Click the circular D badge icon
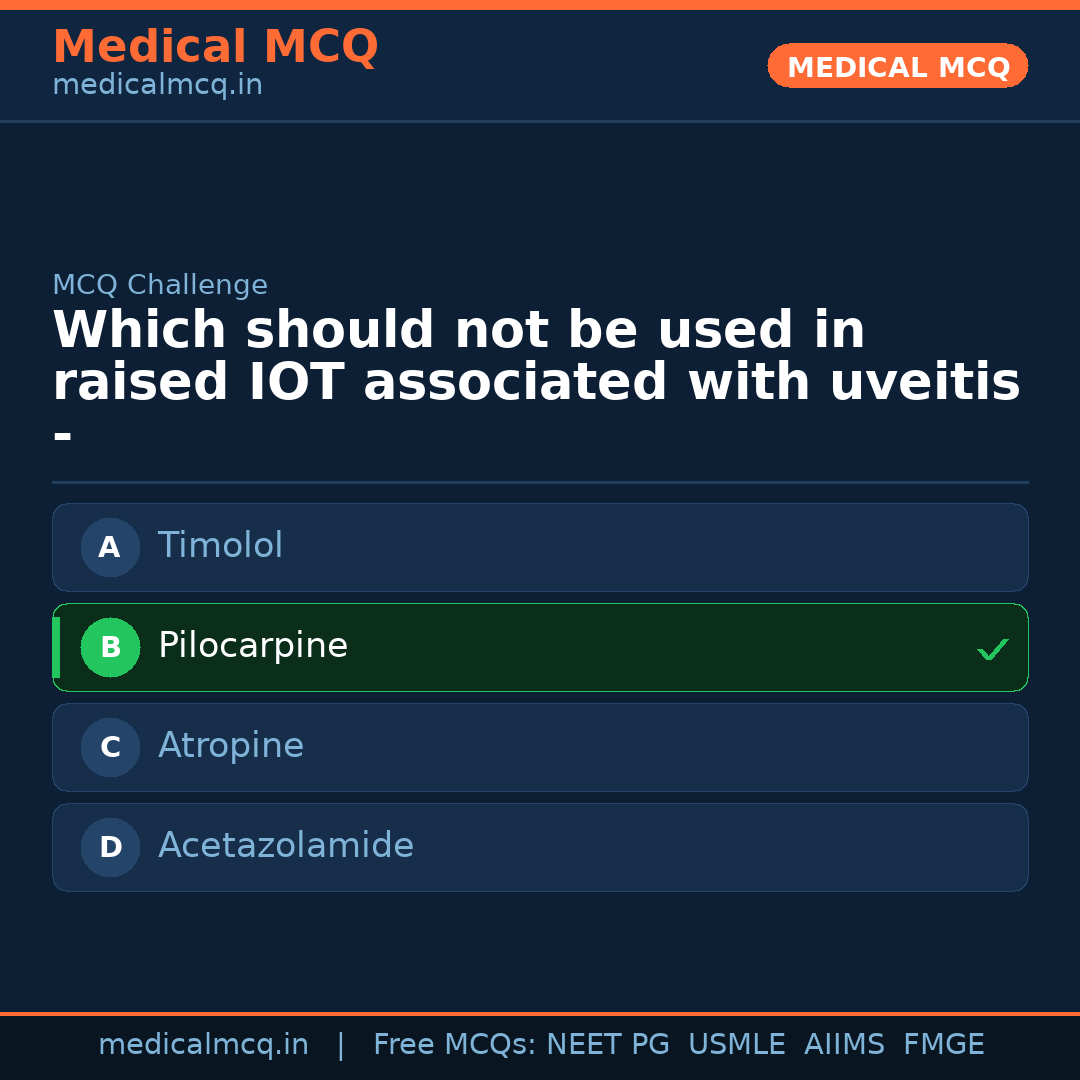 click(x=110, y=847)
